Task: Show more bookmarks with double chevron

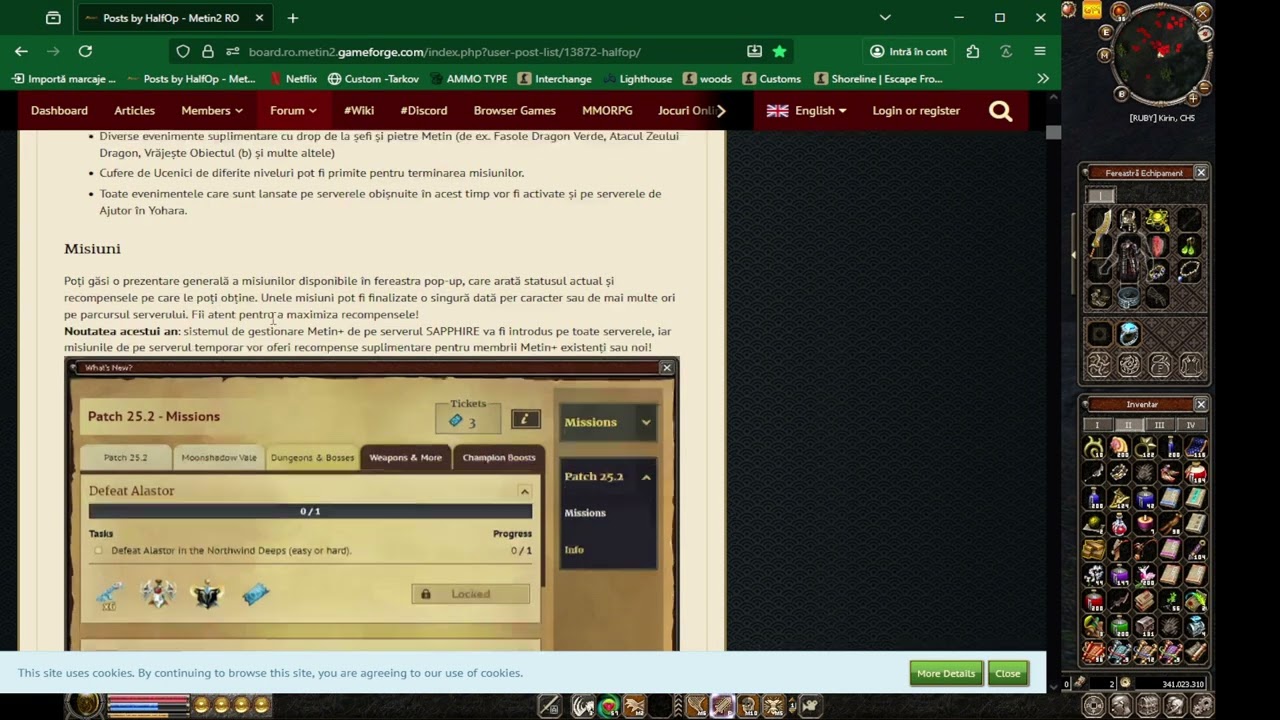Action: 1043,78
